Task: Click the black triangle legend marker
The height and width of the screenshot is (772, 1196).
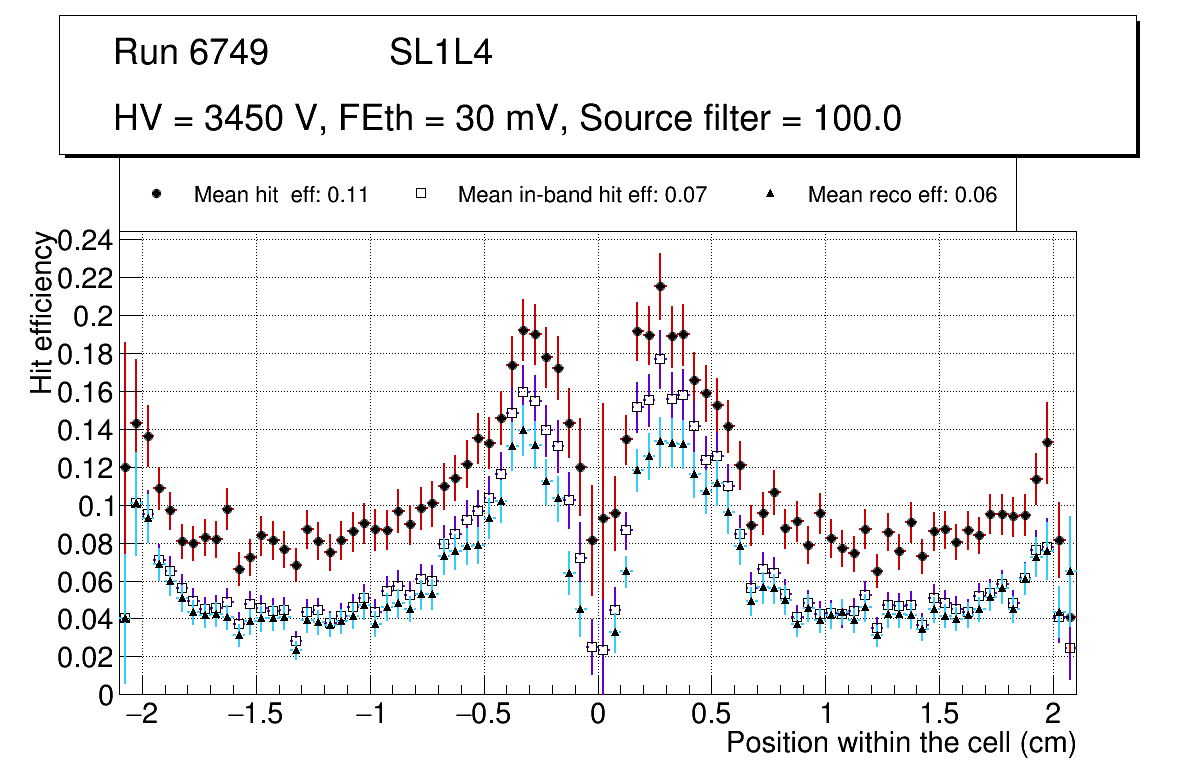Action: pyautogui.click(x=771, y=195)
